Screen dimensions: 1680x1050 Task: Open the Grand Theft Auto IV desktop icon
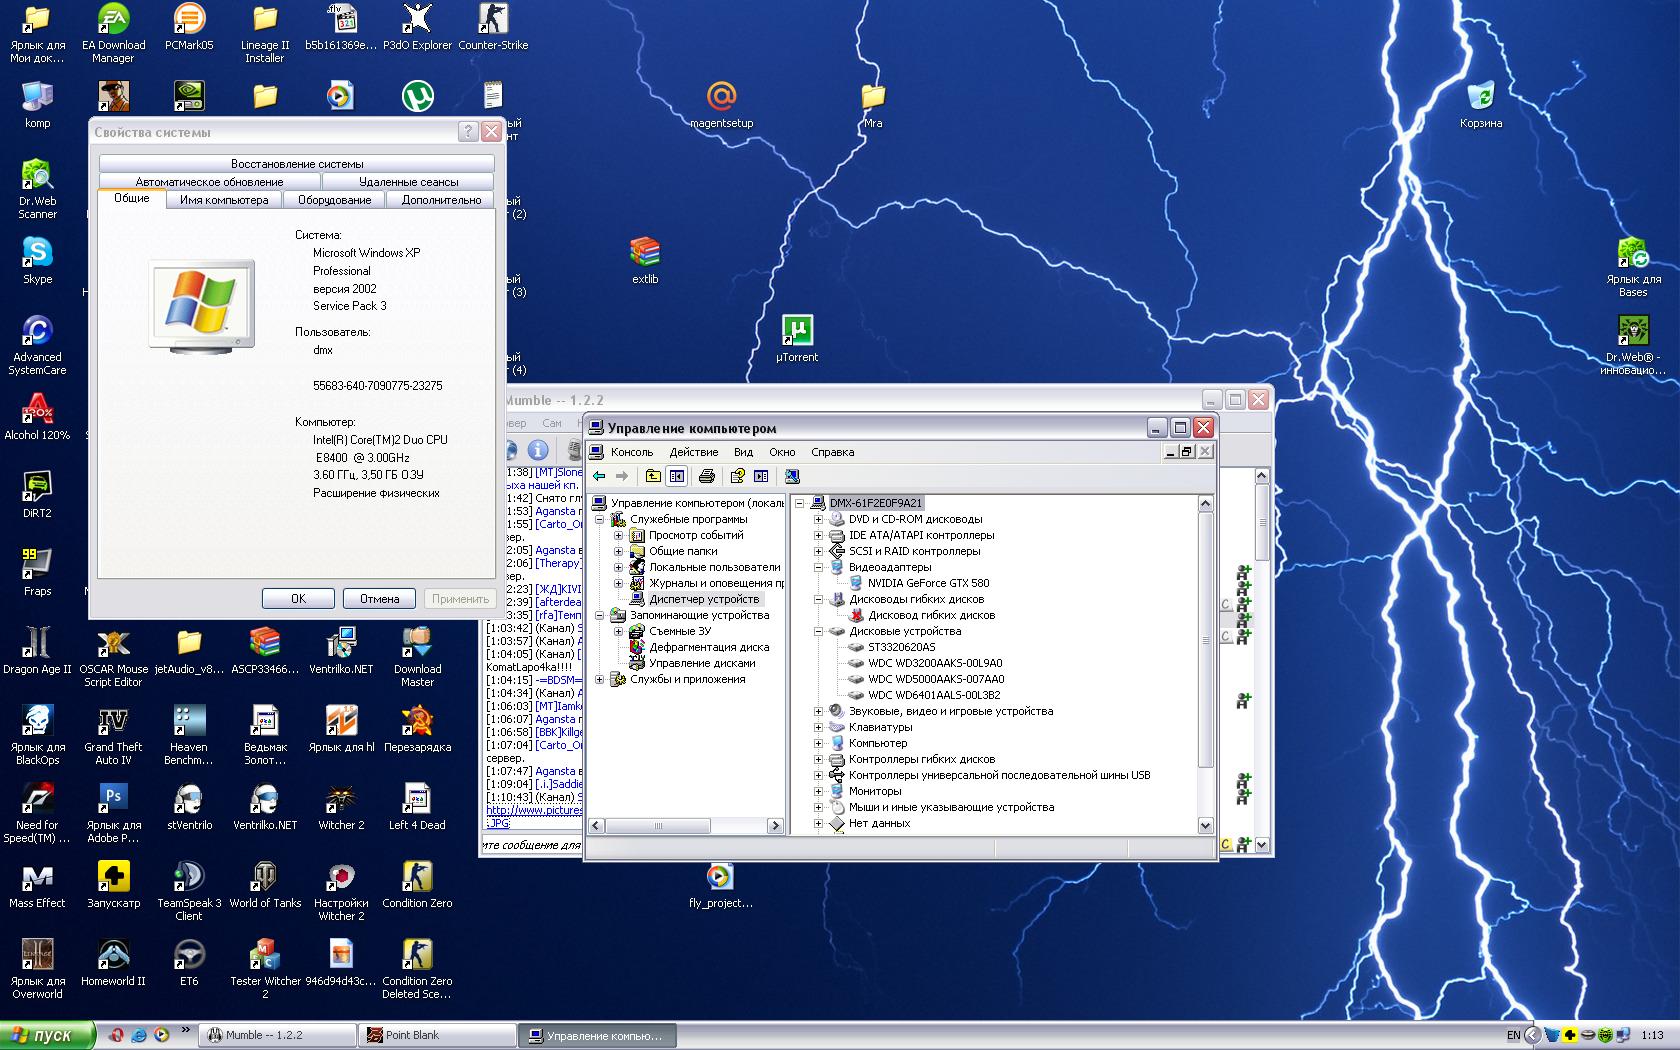[113, 734]
